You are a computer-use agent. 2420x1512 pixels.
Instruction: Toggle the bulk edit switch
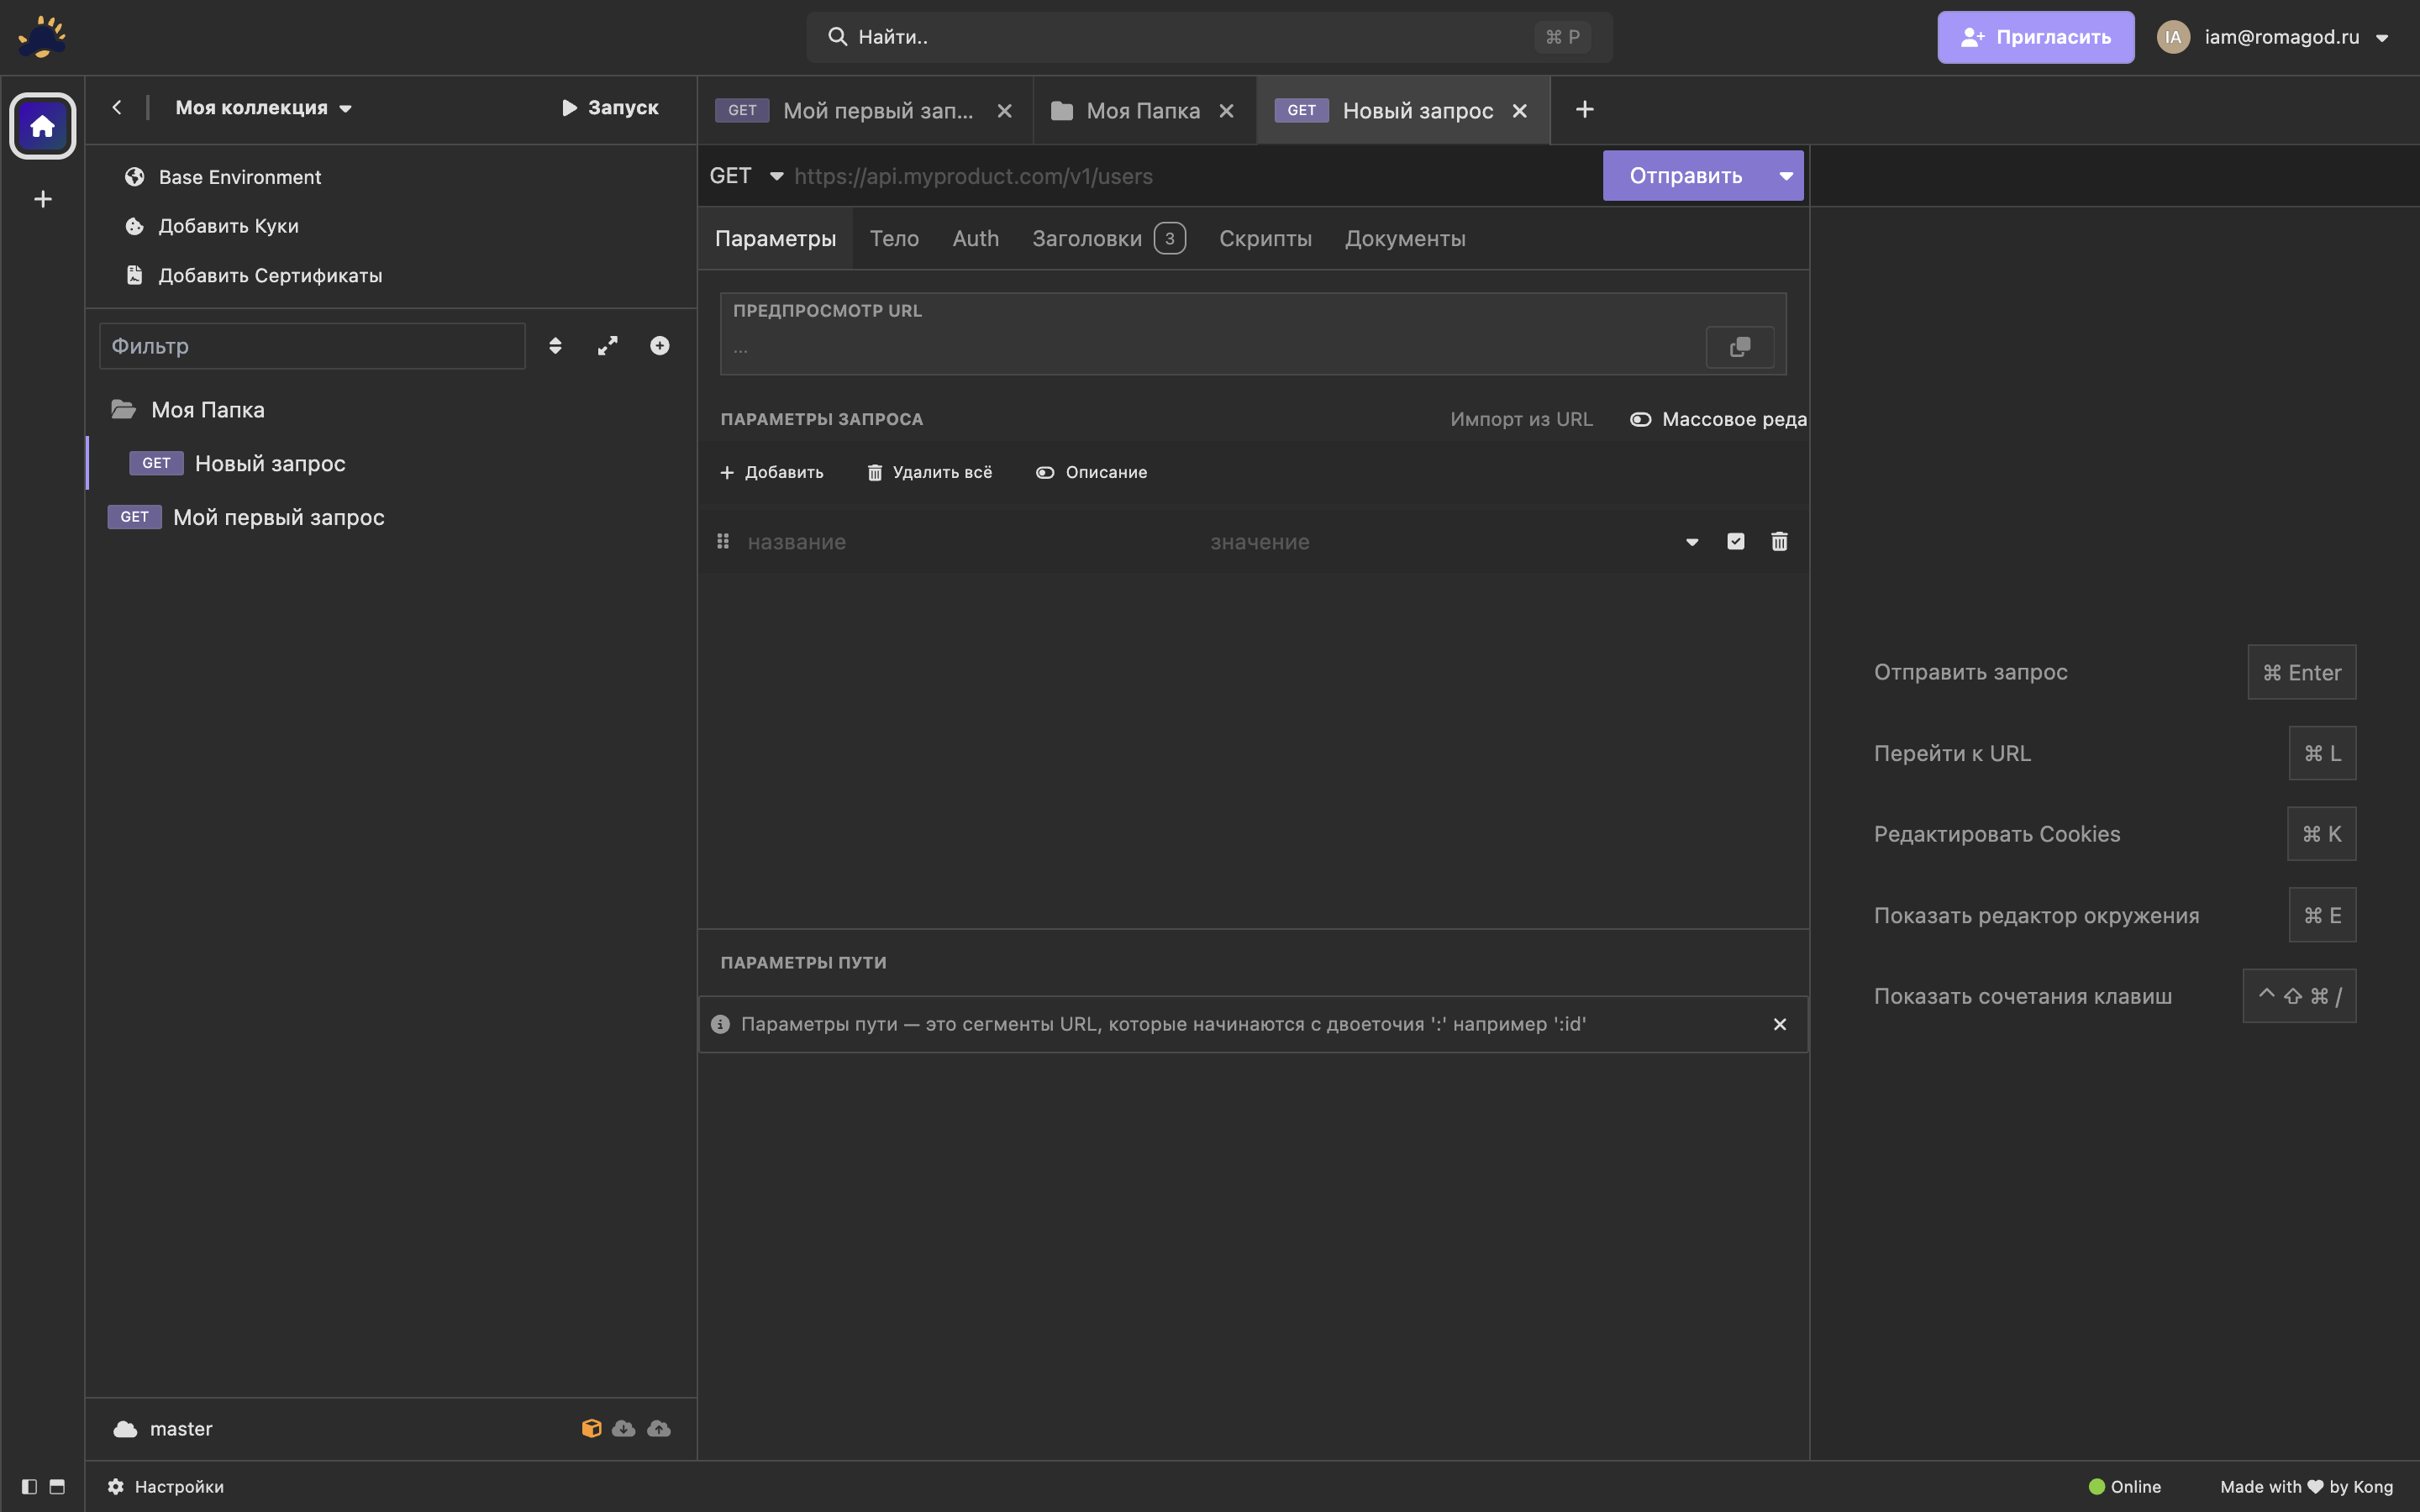click(x=1640, y=420)
